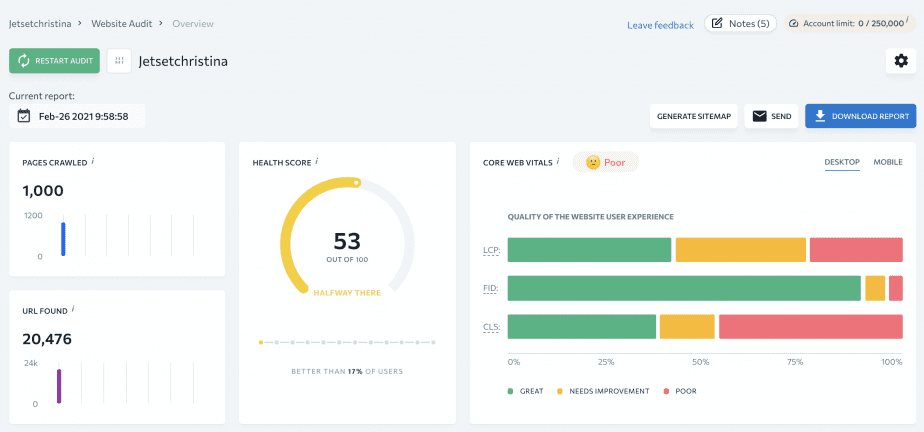Screen dimensions: 924x432
Task: Open the settings gear icon
Action: [901, 61]
